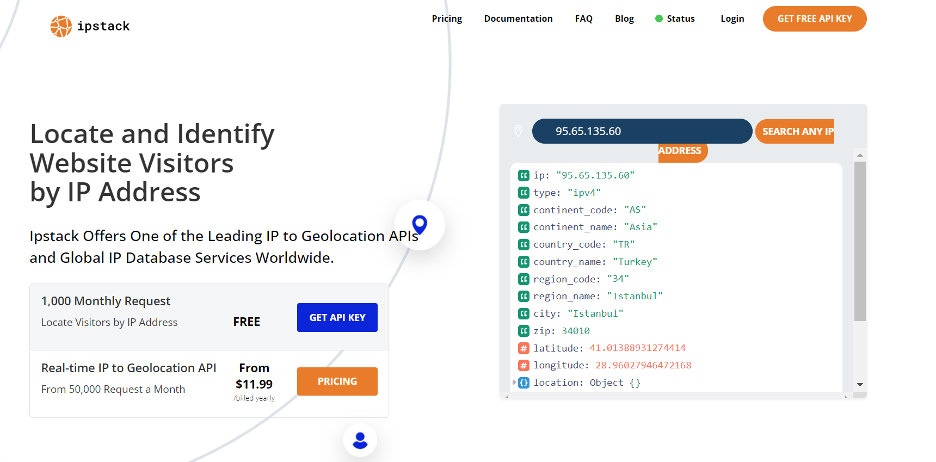
Task: Click the string icon beside country_name
Action: [524, 261]
